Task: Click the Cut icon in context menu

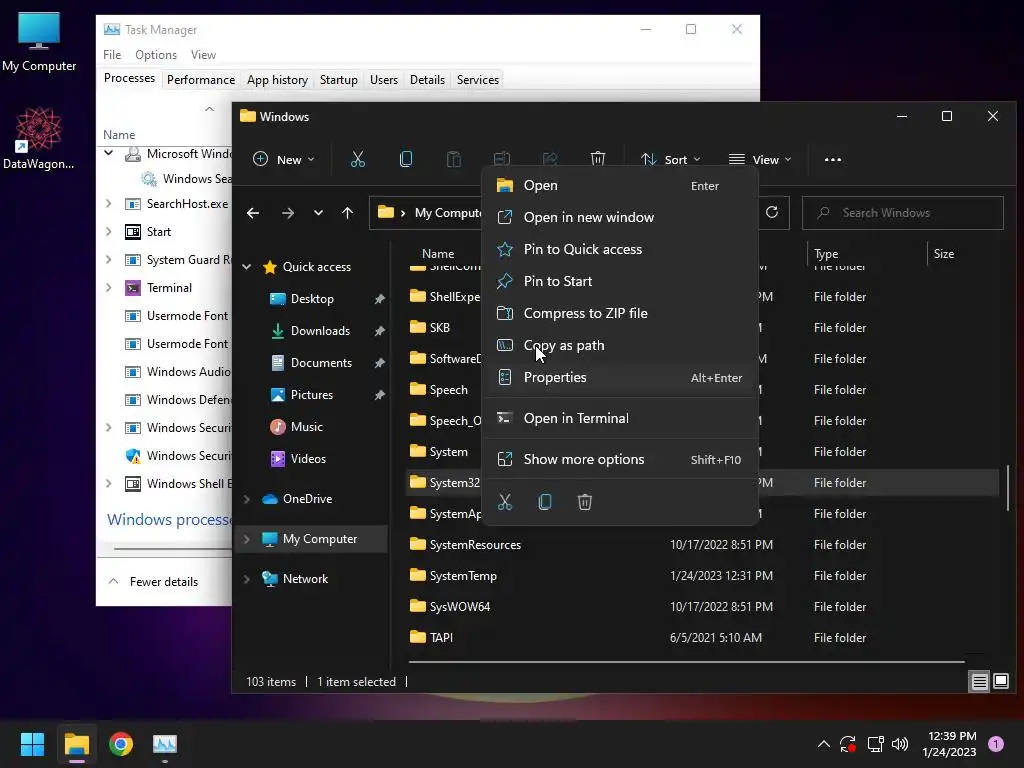Action: 505,502
